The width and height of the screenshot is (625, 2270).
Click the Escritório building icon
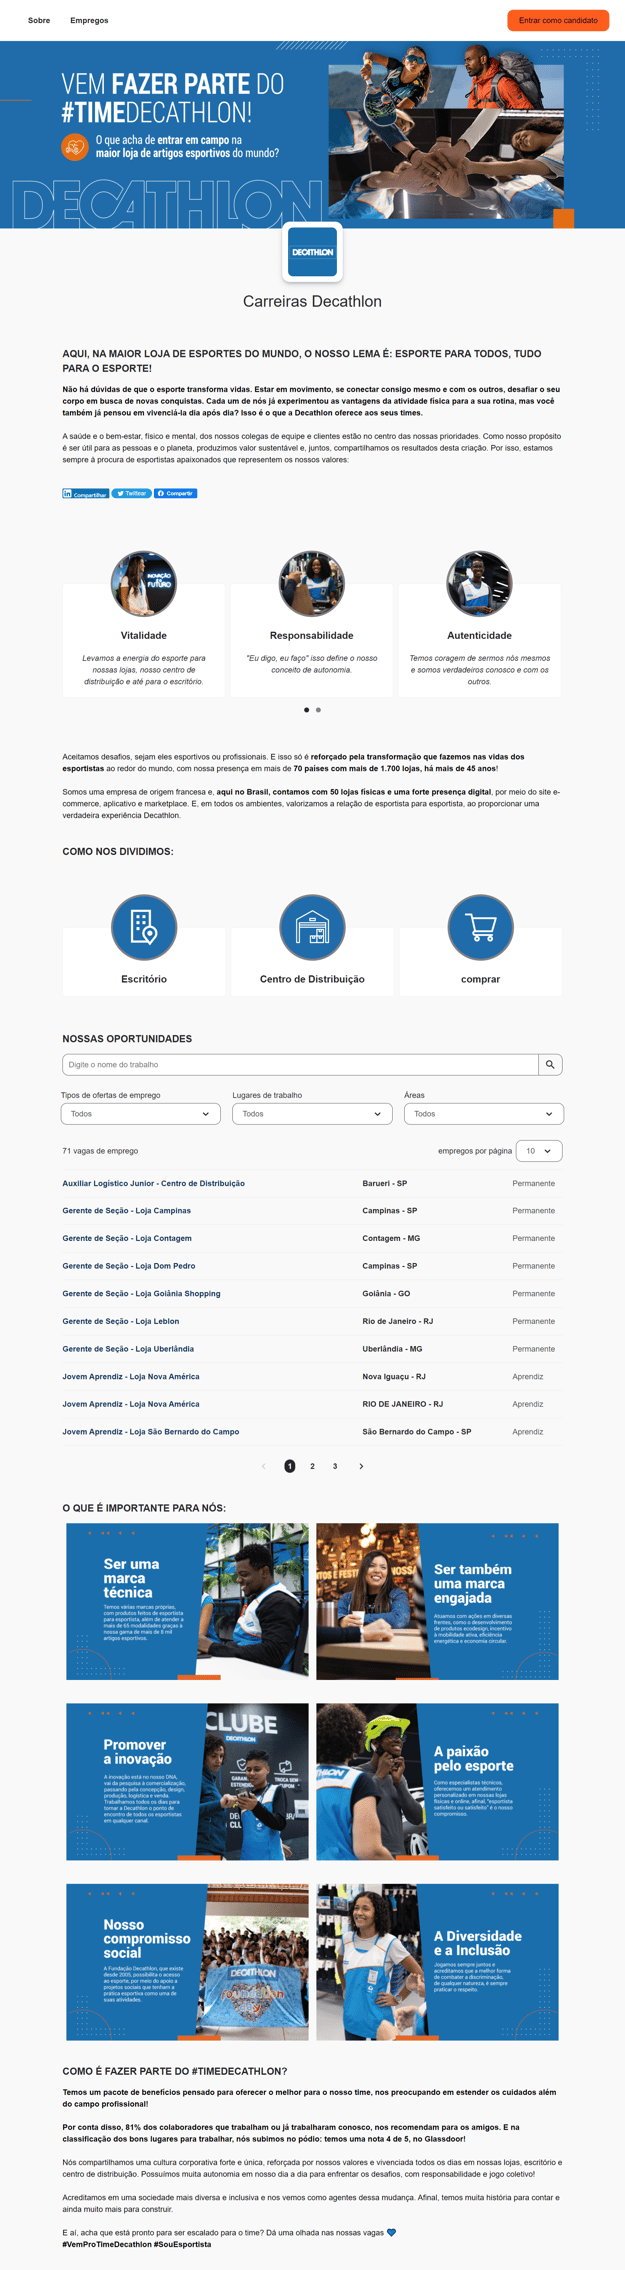144,927
